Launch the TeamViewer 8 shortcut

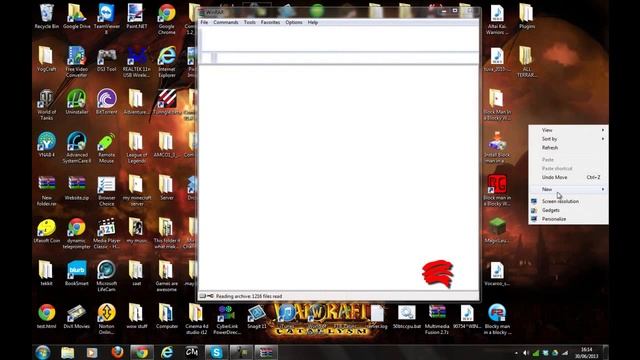(x=107, y=18)
